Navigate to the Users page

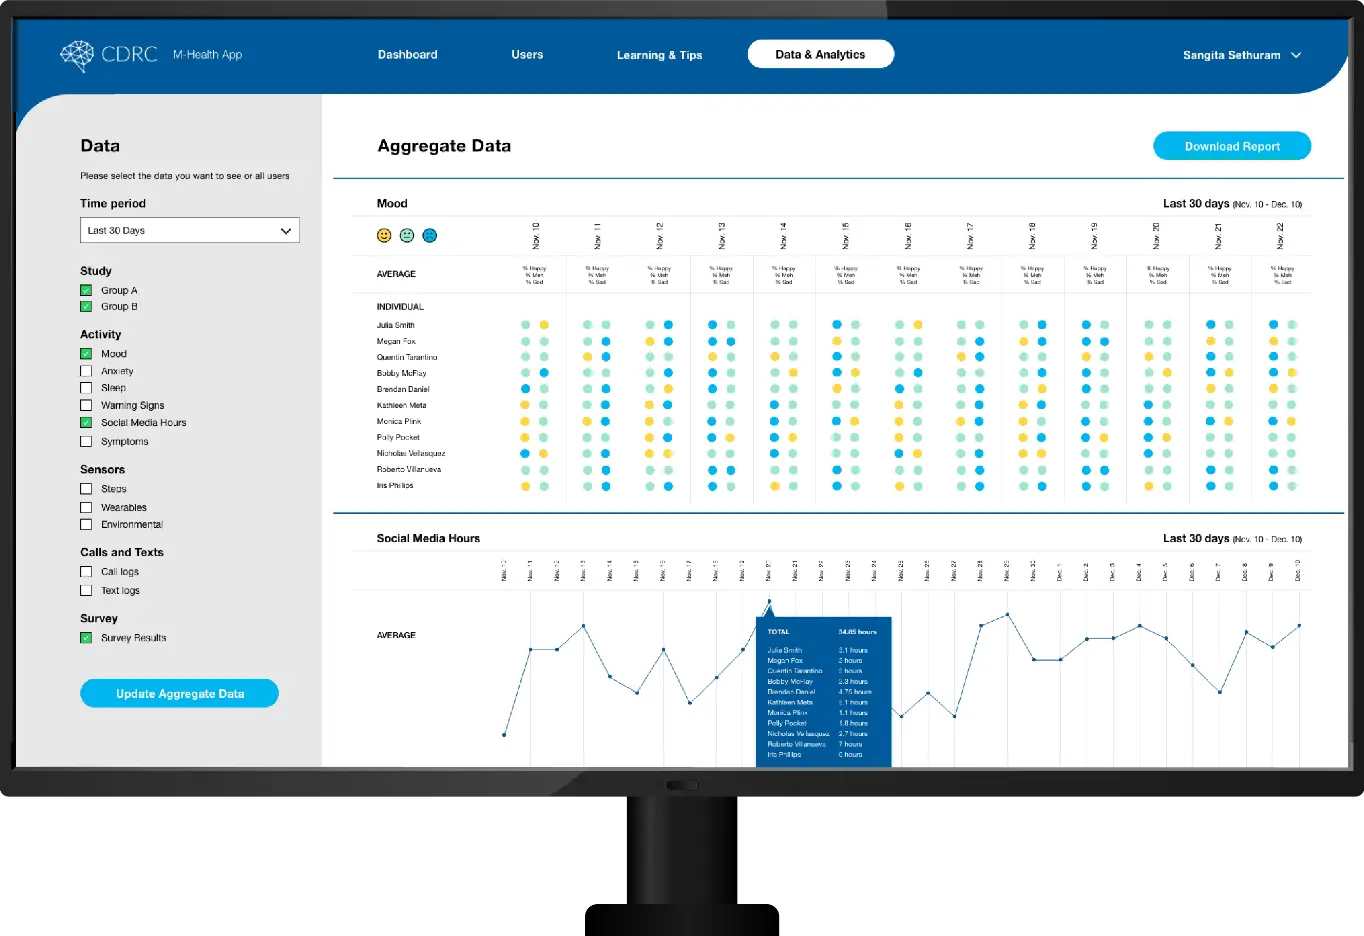(527, 55)
